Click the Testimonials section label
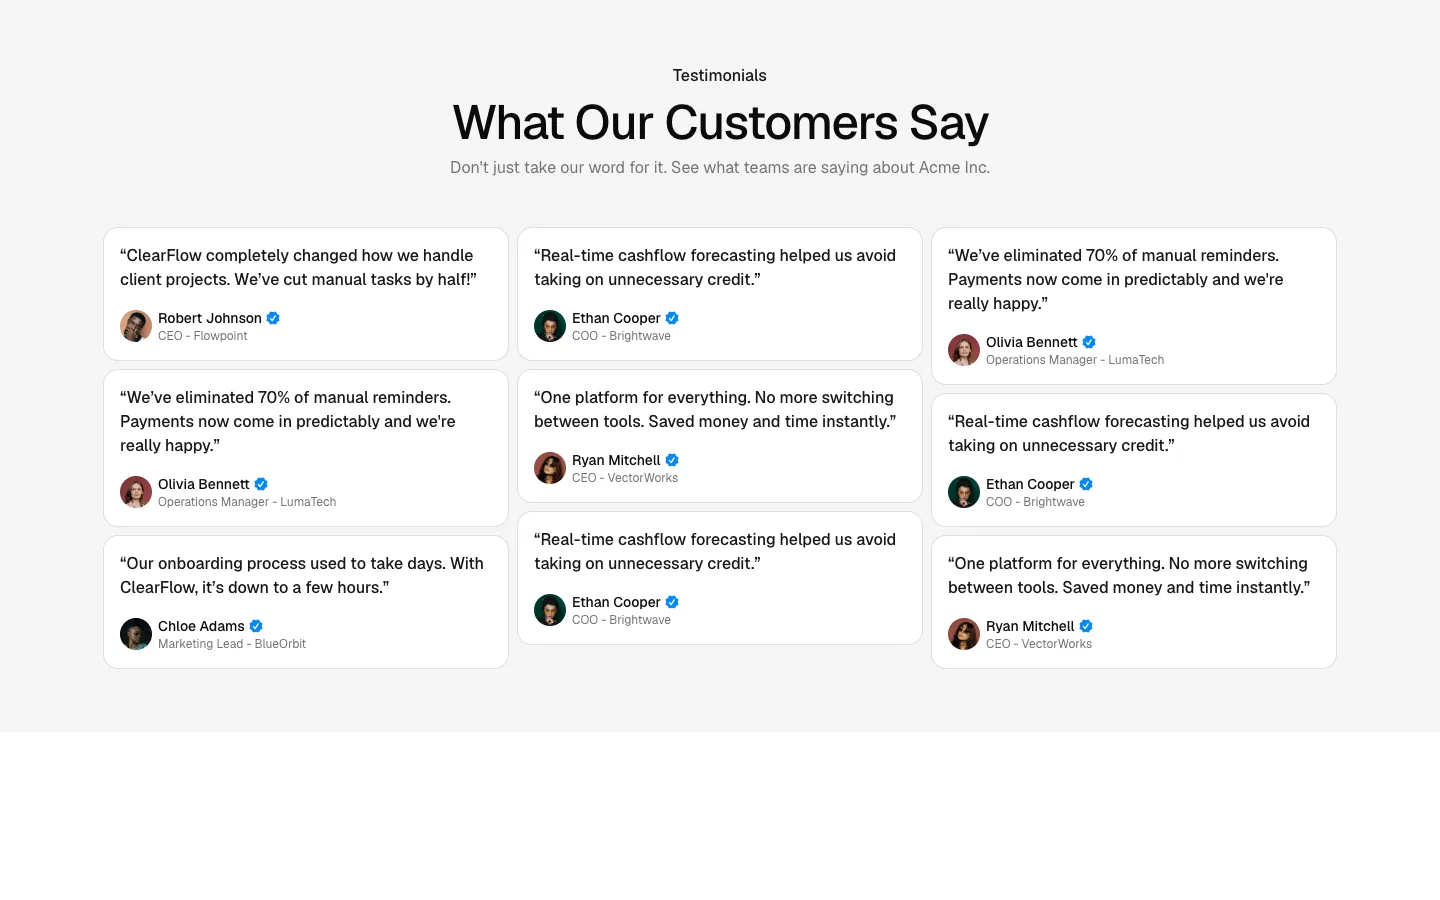The width and height of the screenshot is (1440, 900). click(x=720, y=75)
